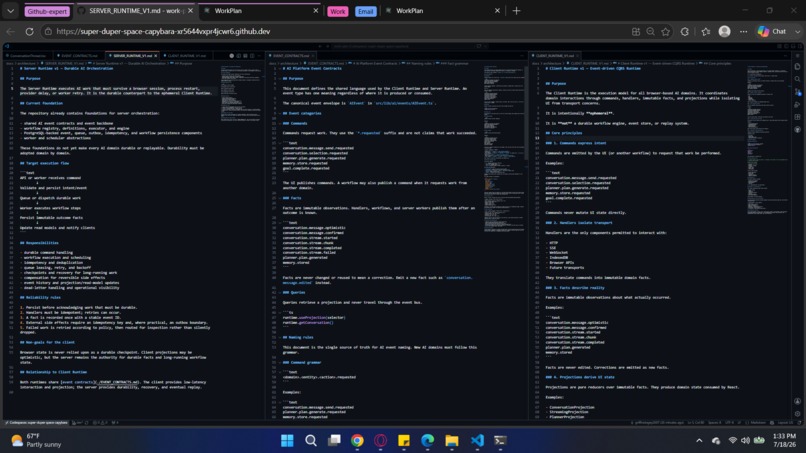
Task: Close the SERVER_RUNTIME_V1.md editor tab
Action: click(156, 56)
